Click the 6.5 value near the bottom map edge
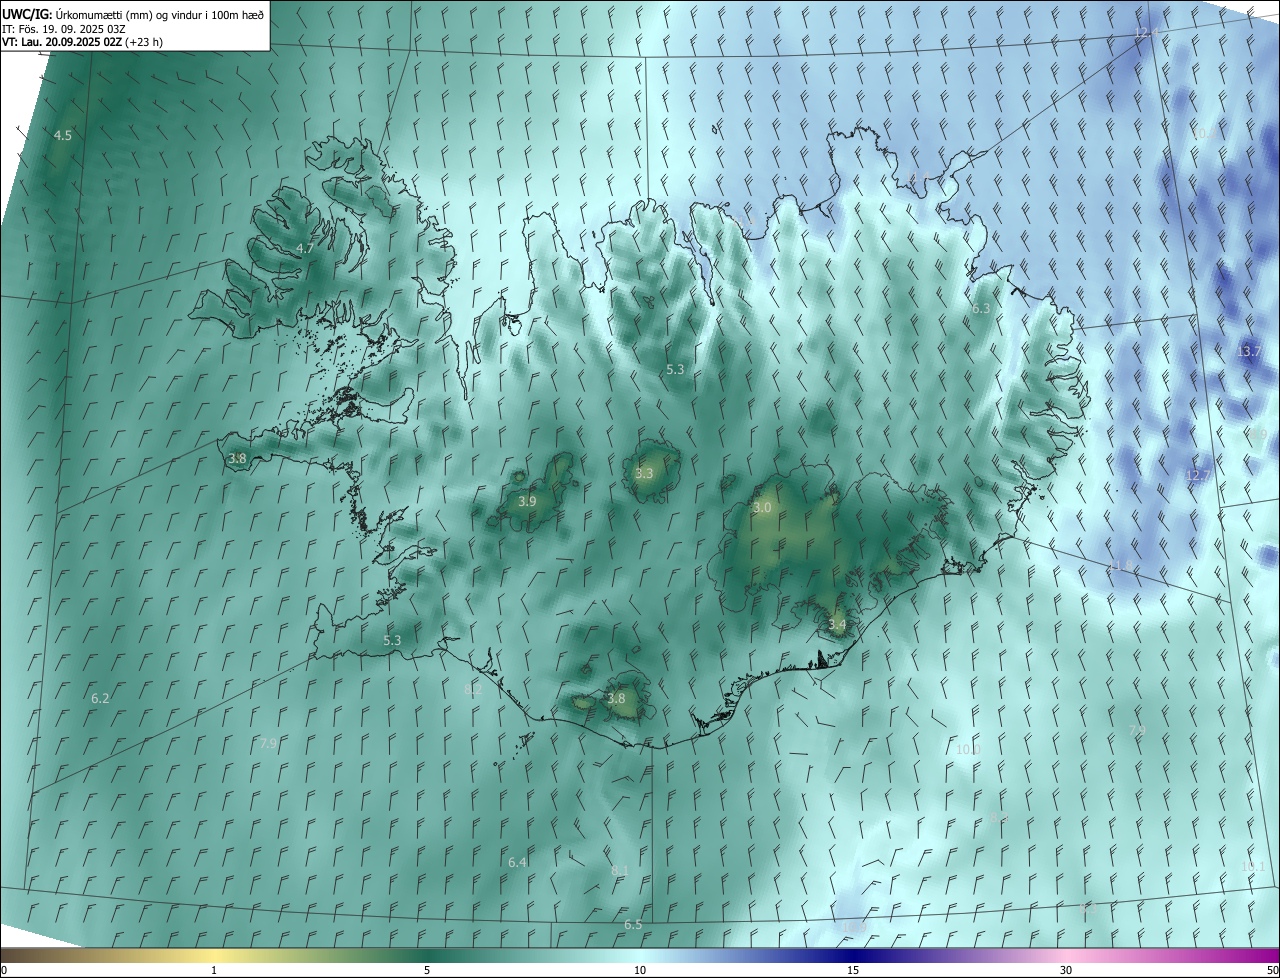Screen dimensions: 1280x978 point(633,924)
